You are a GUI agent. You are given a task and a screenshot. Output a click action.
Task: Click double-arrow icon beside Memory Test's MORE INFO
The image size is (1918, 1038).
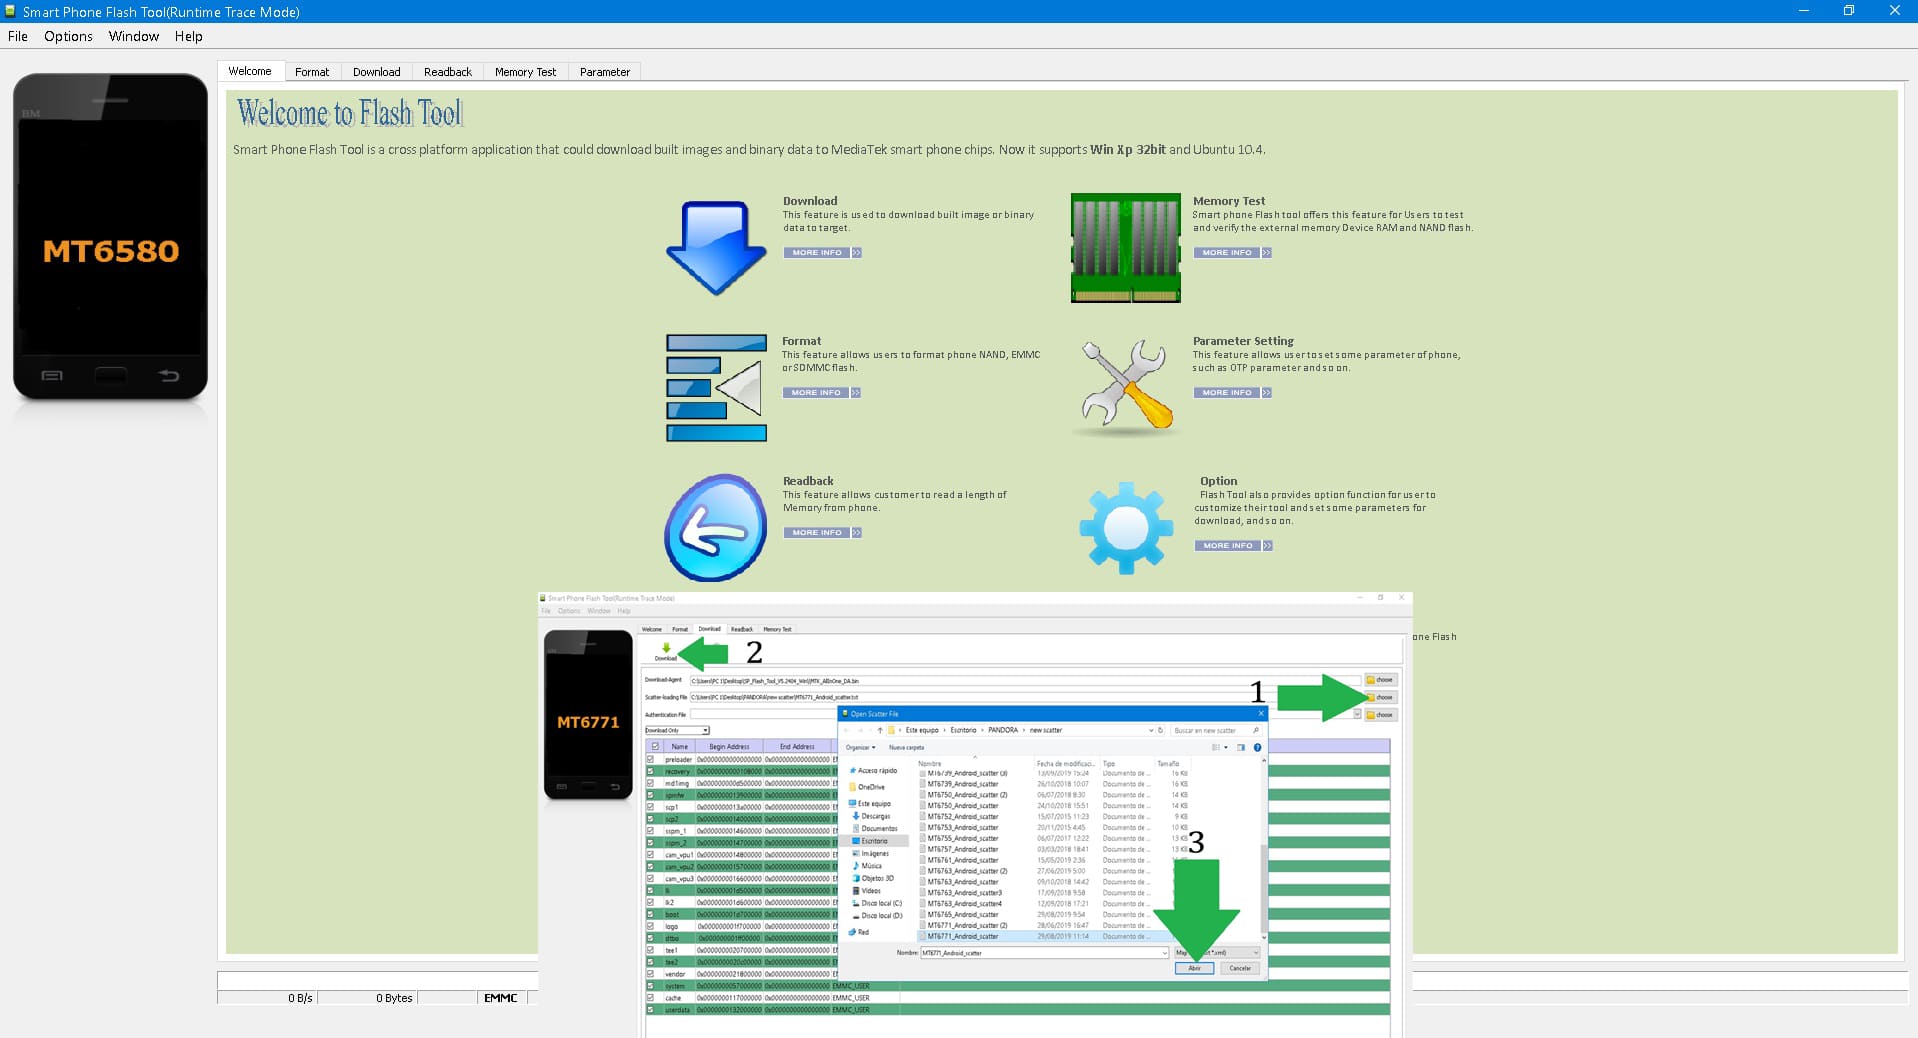tap(1267, 253)
